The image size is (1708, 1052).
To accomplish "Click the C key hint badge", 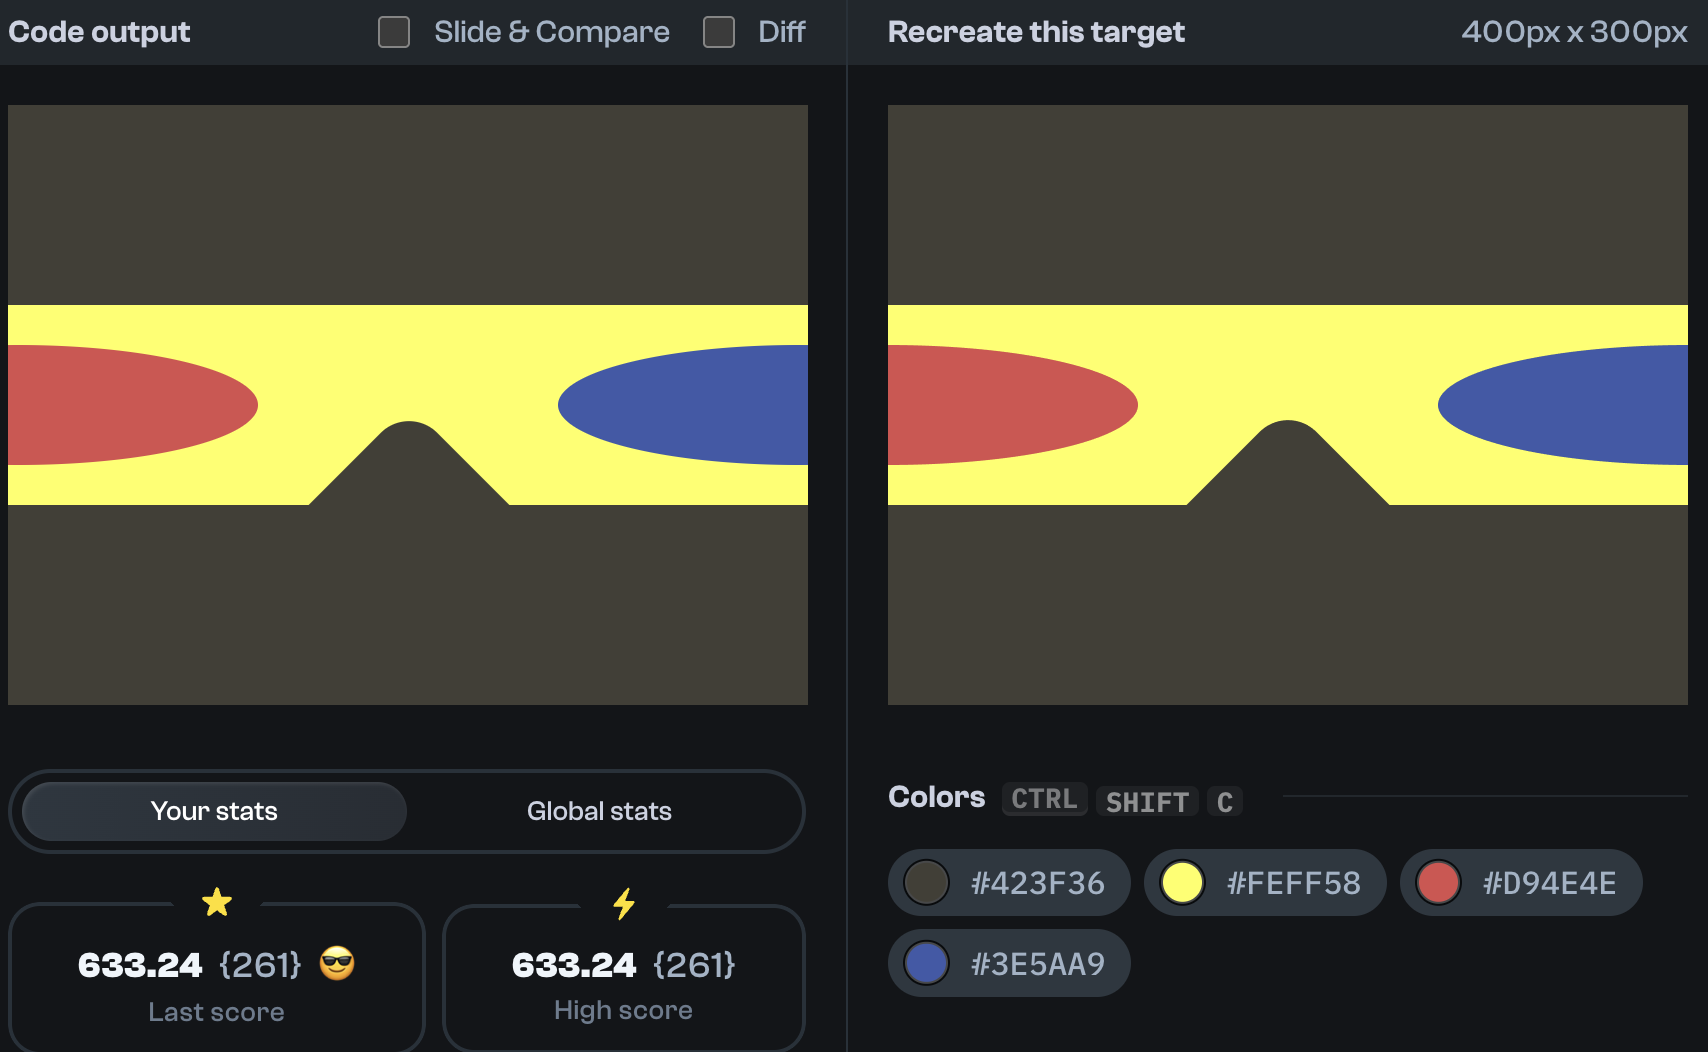I will pos(1224,801).
